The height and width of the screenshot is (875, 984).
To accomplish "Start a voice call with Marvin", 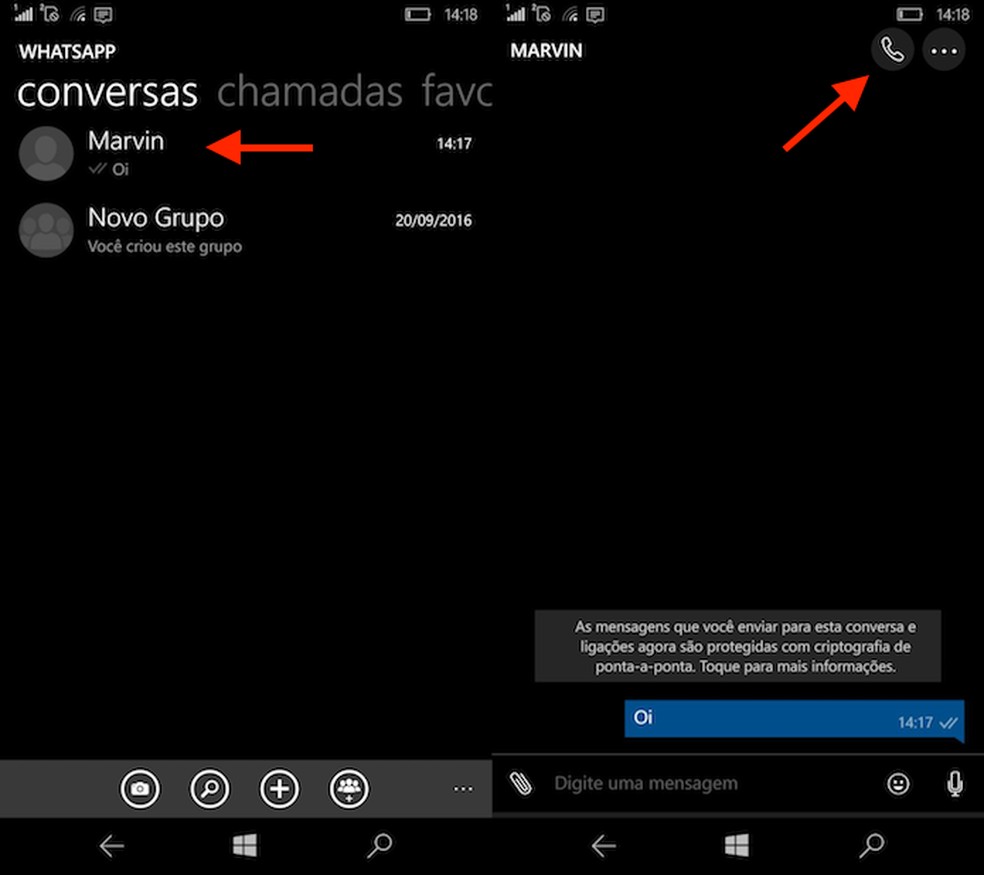I will click(x=892, y=49).
